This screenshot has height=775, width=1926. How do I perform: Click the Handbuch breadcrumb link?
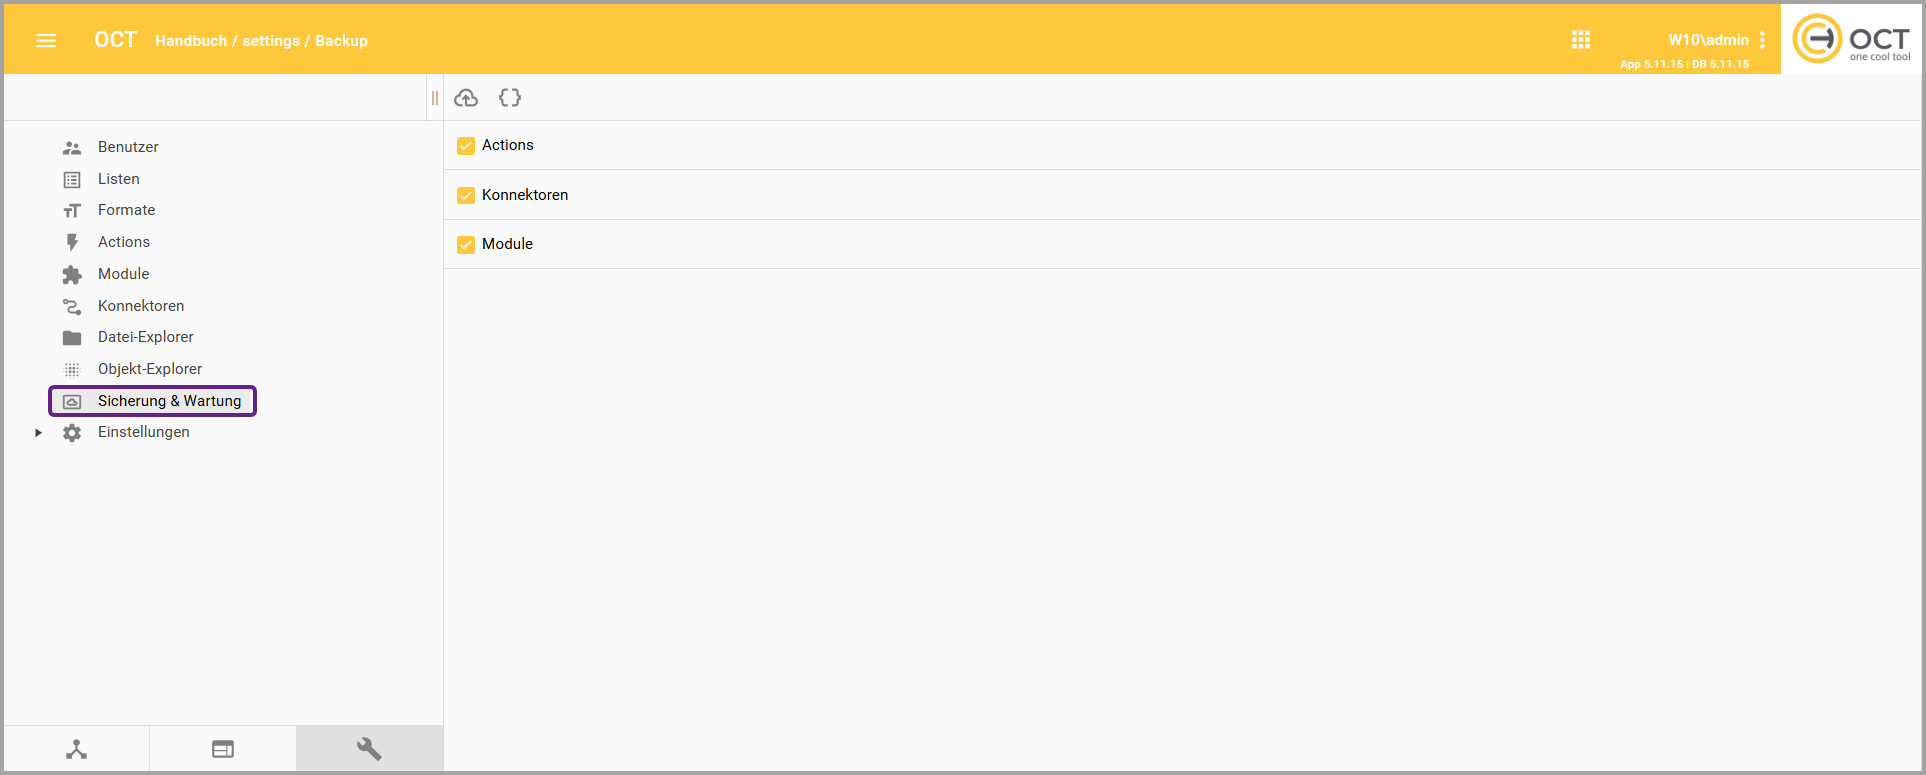(190, 41)
